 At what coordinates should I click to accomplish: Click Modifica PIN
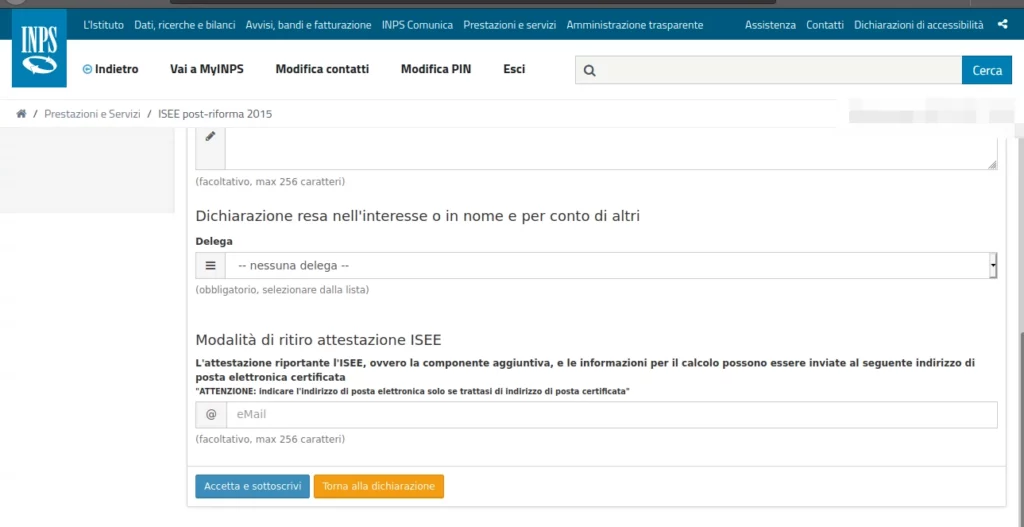436,69
